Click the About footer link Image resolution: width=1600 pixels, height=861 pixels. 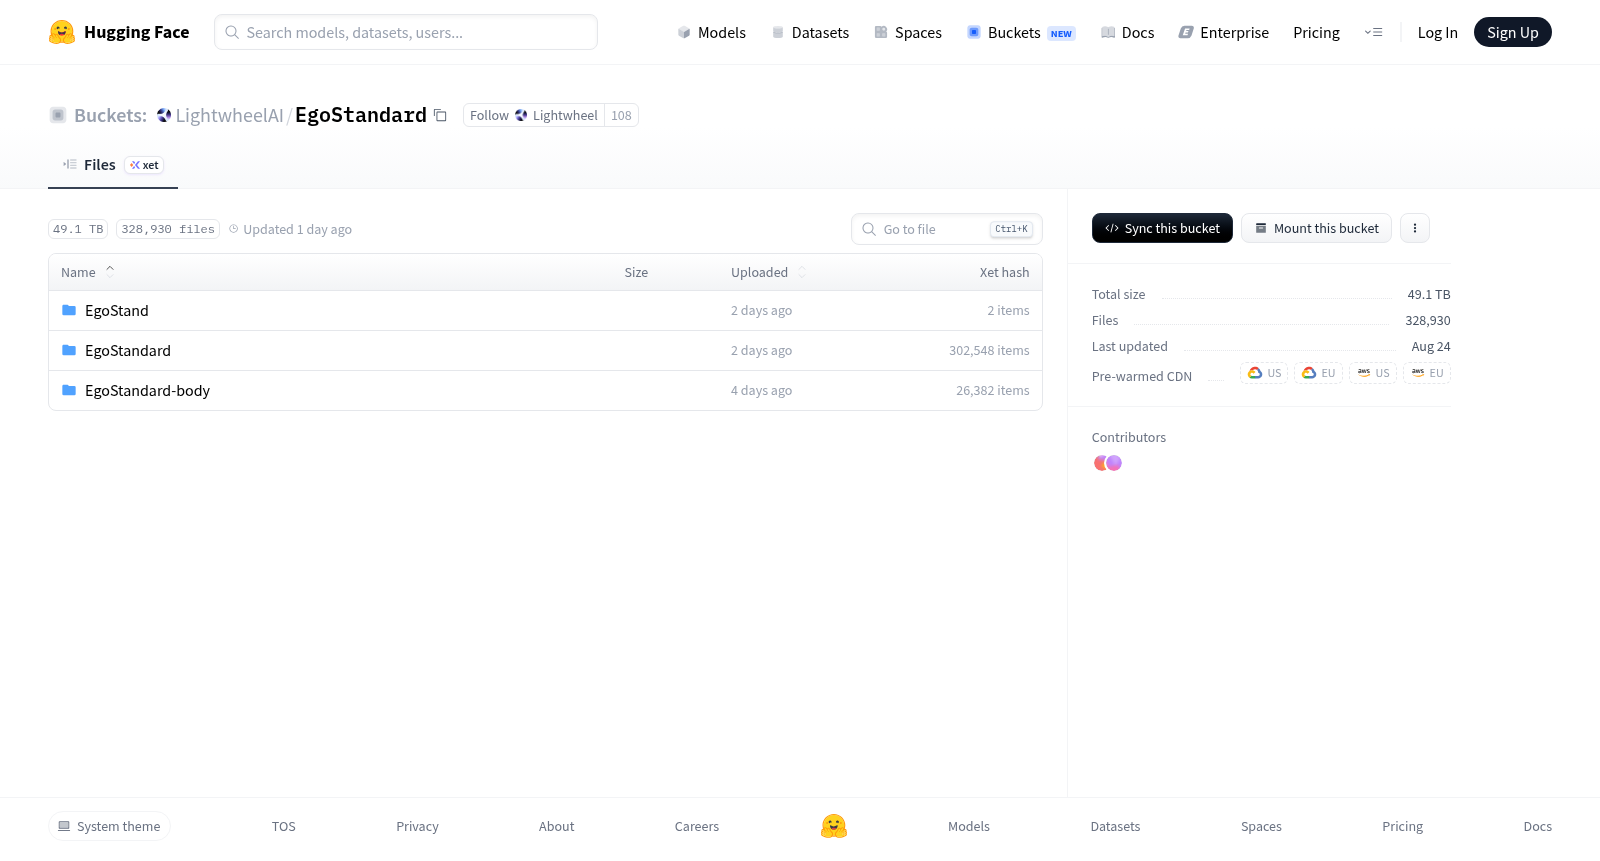coord(556,826)
